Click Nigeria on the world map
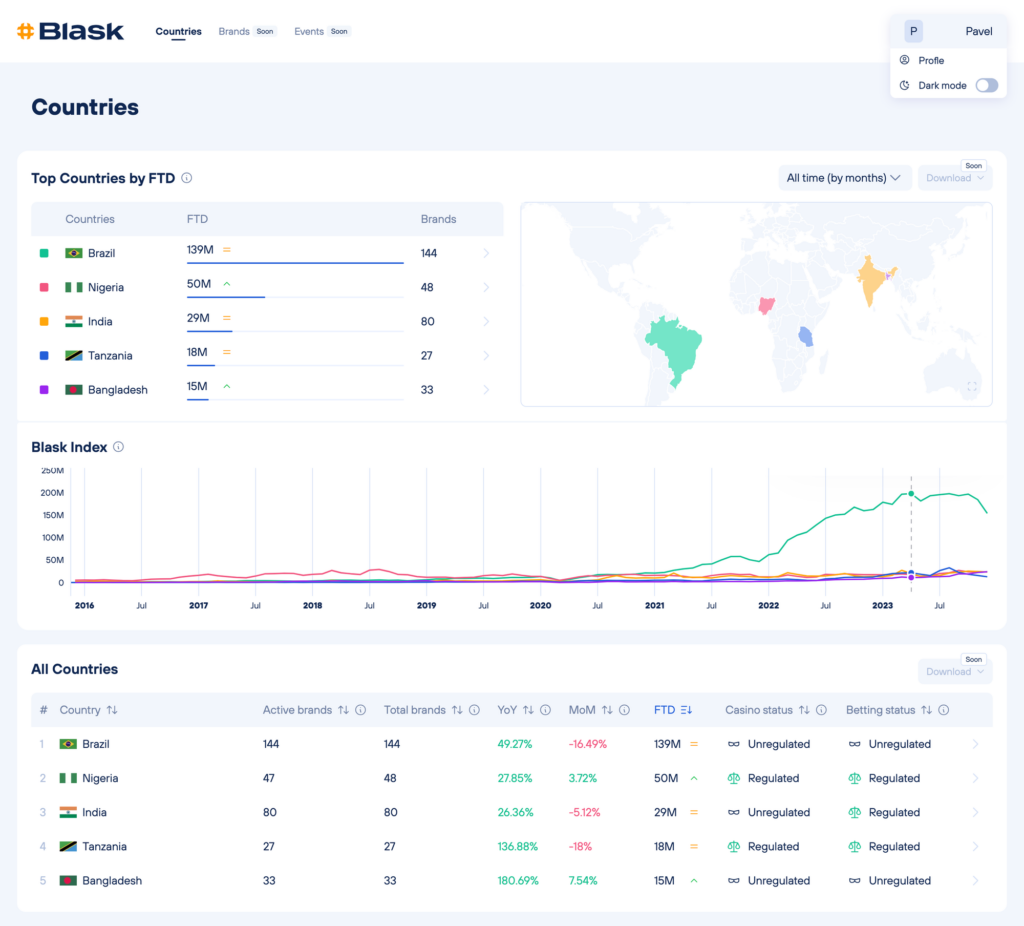 click(x=766, y=306)
